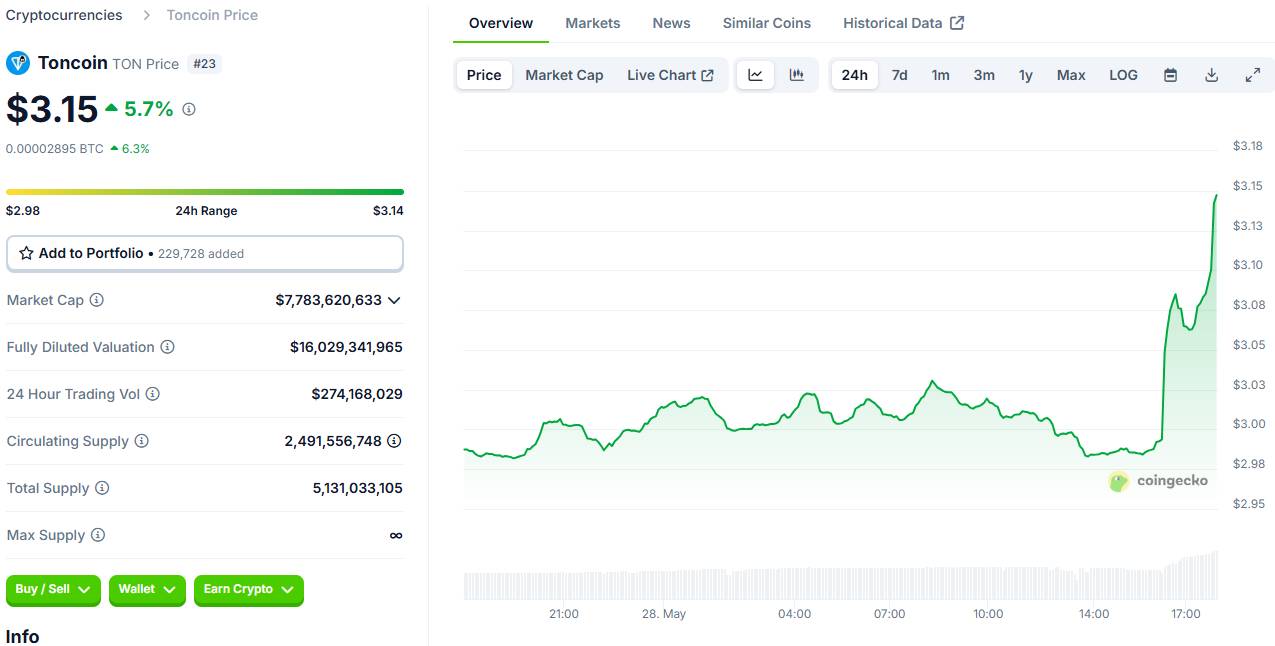Download chart data icon
The width and height of the screenshot is (1275, 646).
1211,75
